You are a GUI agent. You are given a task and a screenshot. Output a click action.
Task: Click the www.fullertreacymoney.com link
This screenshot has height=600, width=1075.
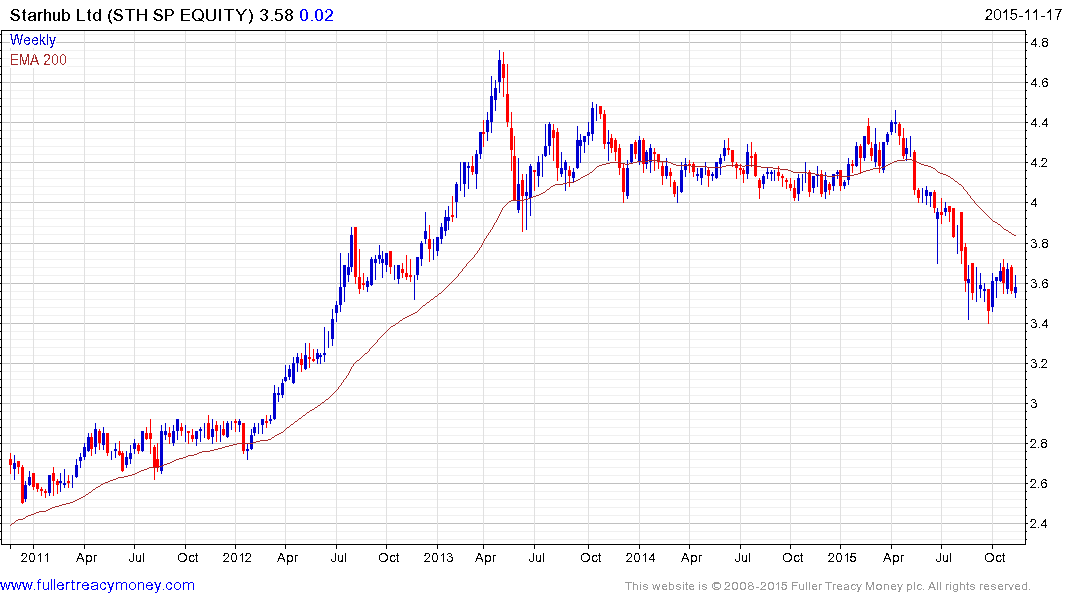97,585
